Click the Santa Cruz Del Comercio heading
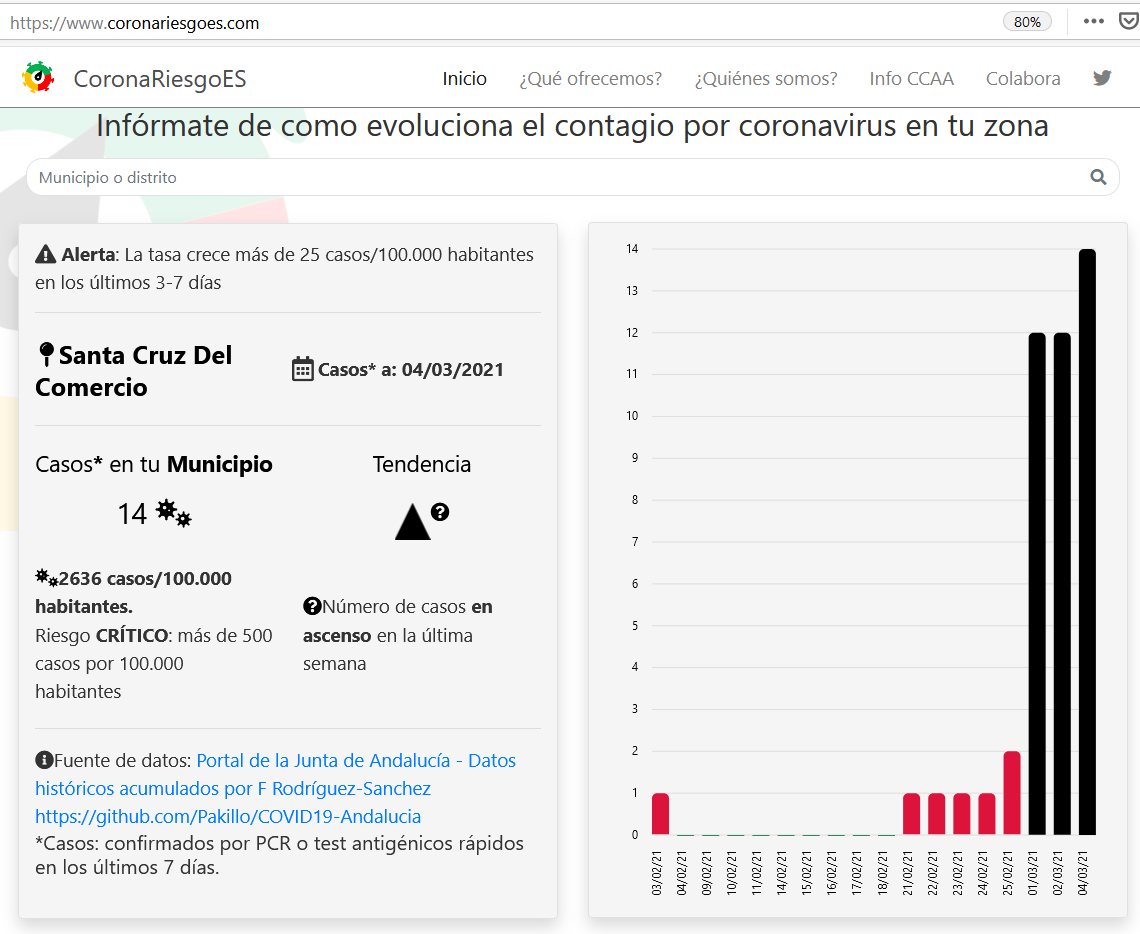This screenshot has width=1140, height=934. (134, 371)
